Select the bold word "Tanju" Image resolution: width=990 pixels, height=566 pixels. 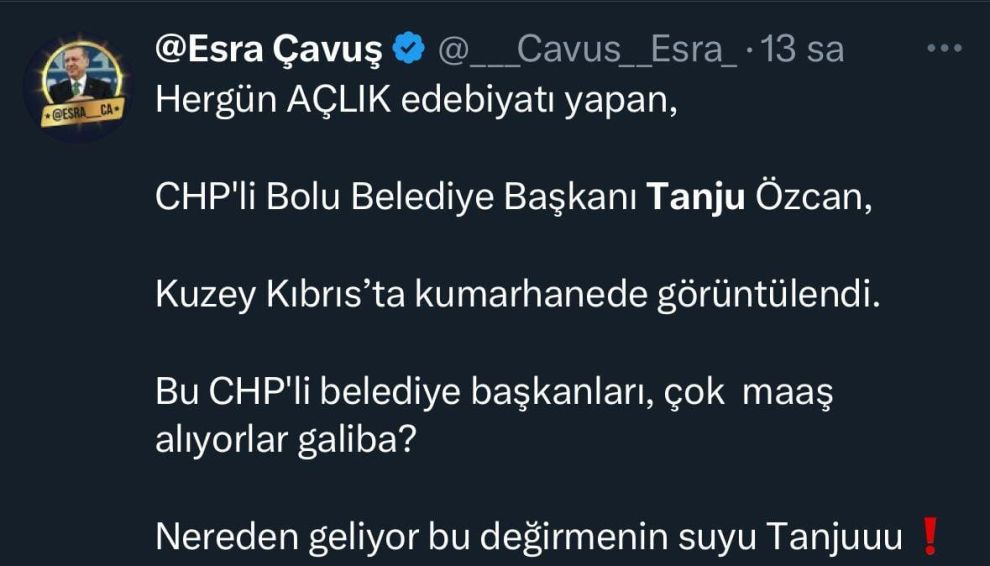coord(696,198)
